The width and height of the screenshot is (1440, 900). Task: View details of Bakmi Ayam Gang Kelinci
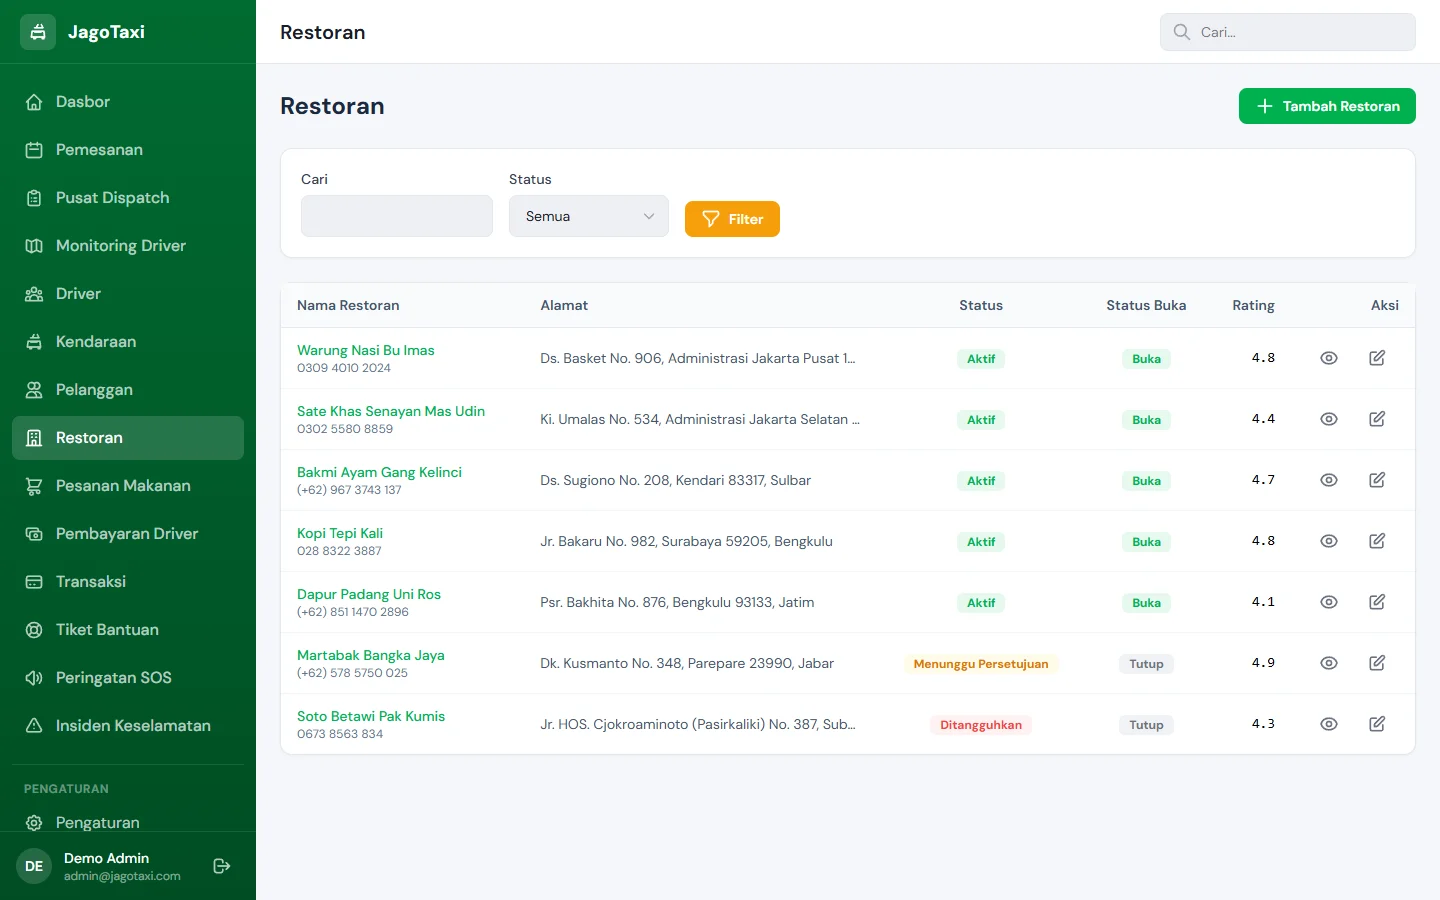pyautogui.click(x=1329, y=480)
